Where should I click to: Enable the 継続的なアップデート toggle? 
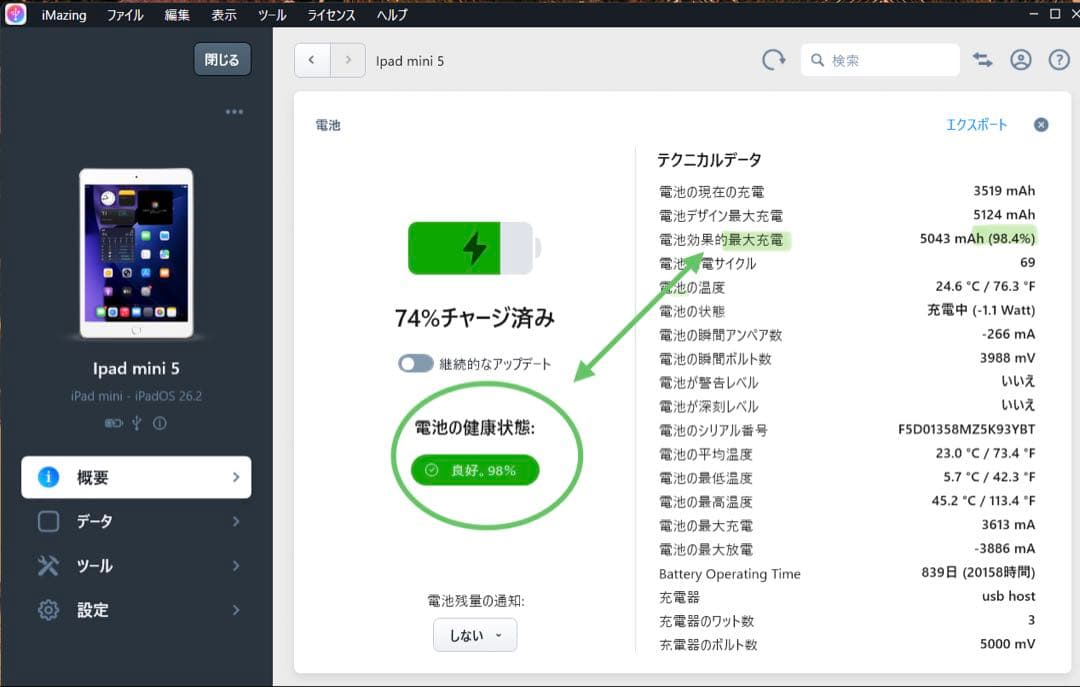[415, 364]
